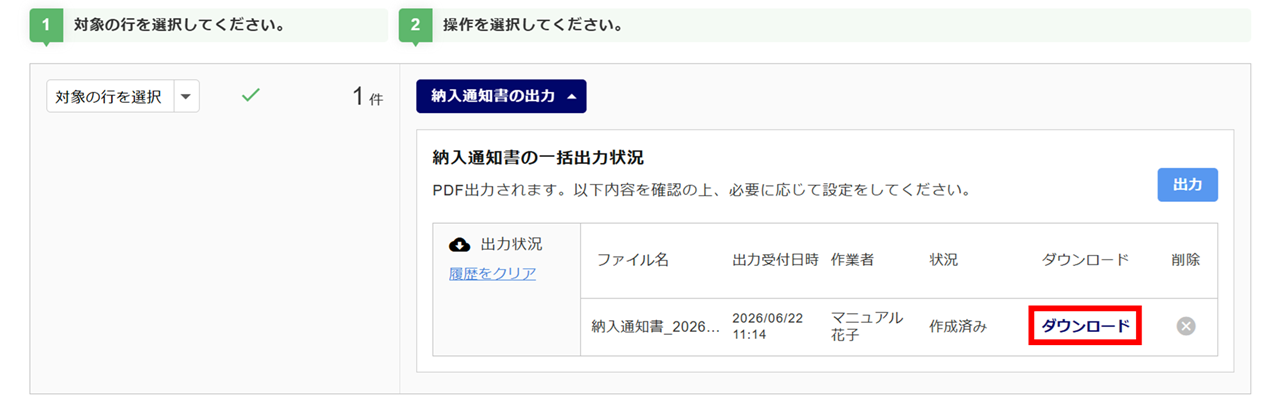Click the 状況 column header
This screenshot has height=402, width=1280.
943,260
